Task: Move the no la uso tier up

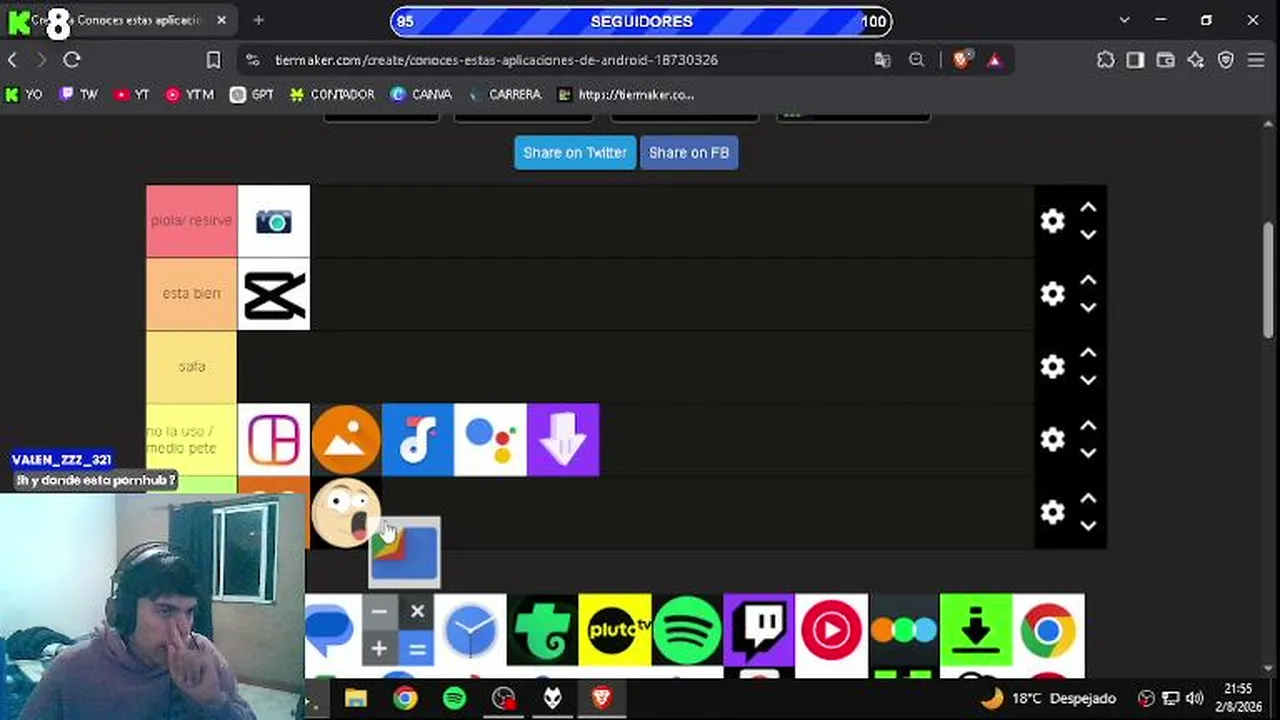Action: (1088, 427)
